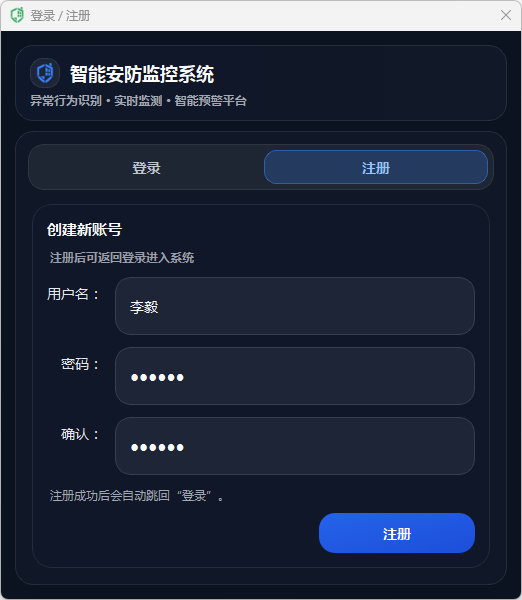Click the 创建新账号 heading
This screenshot has width=522, height=600.
[x=84, y=230]
